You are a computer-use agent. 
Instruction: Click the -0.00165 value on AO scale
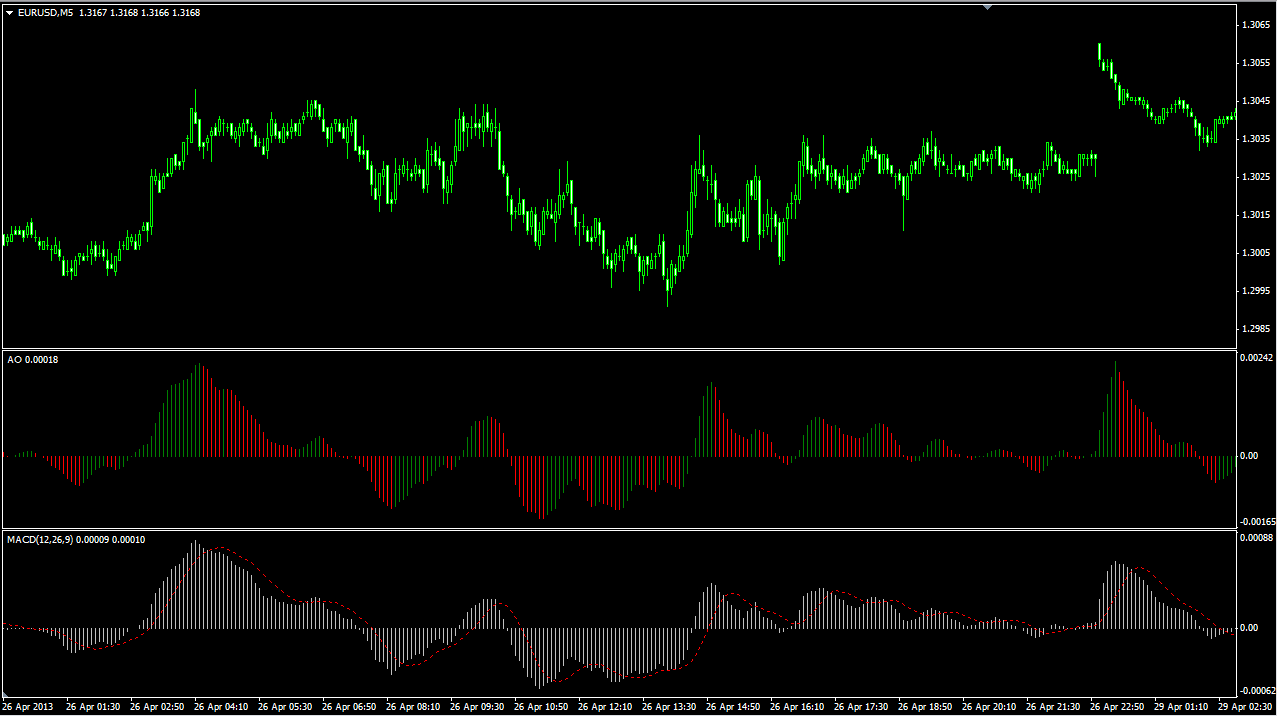coord(1256,522)
